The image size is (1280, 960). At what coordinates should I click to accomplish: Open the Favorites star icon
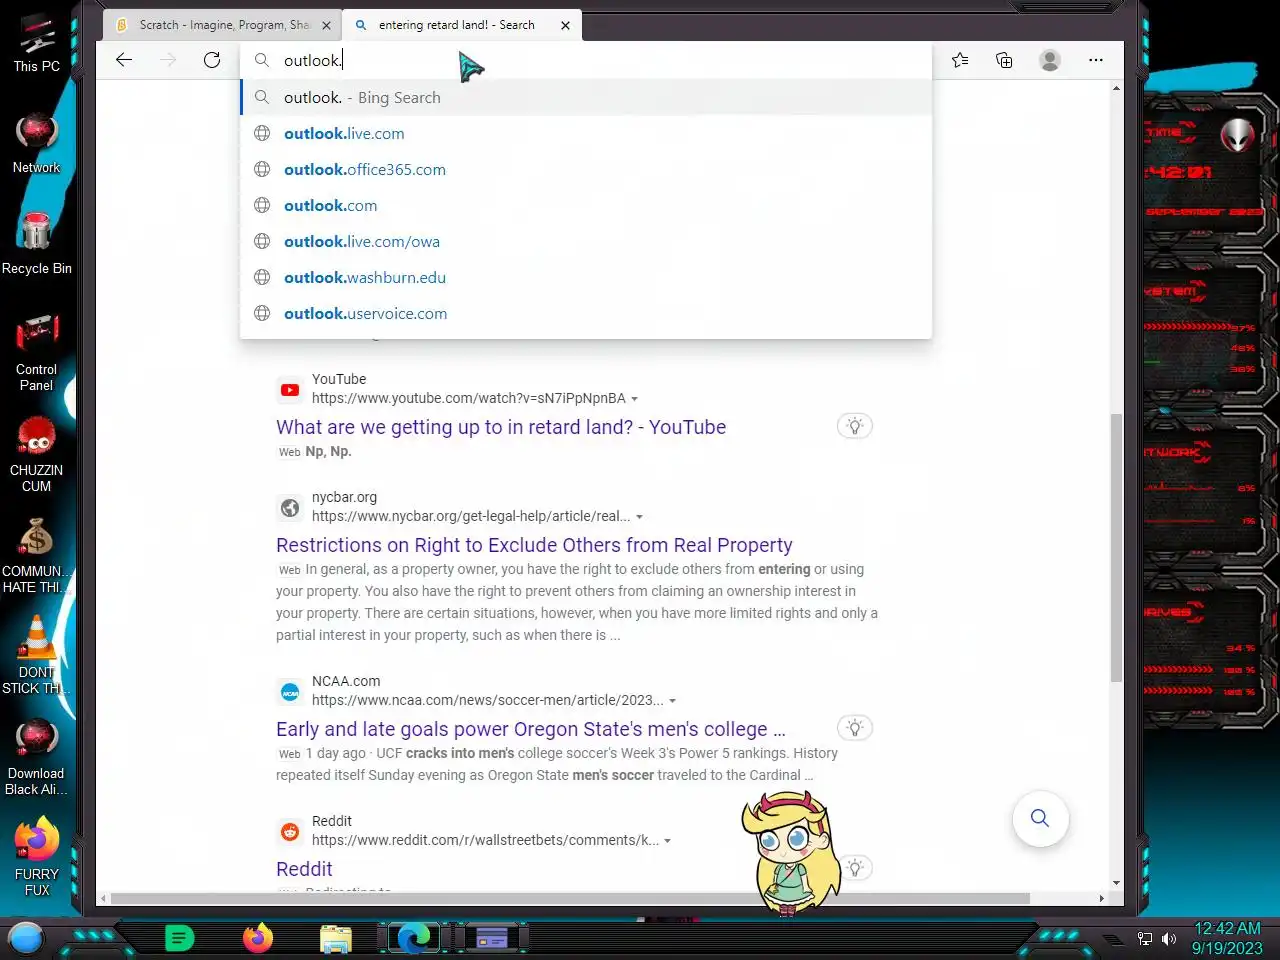(960, 60)
